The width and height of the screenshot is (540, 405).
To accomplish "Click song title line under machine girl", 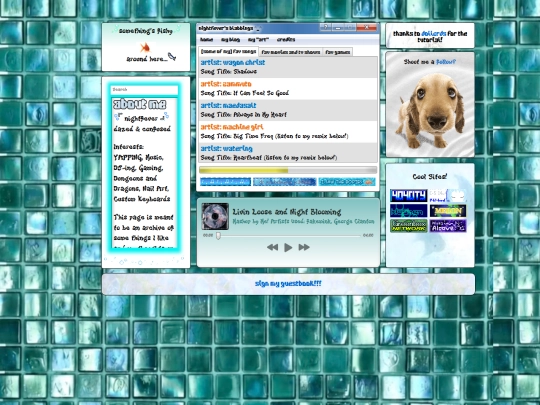I will (x=274, y=136).
